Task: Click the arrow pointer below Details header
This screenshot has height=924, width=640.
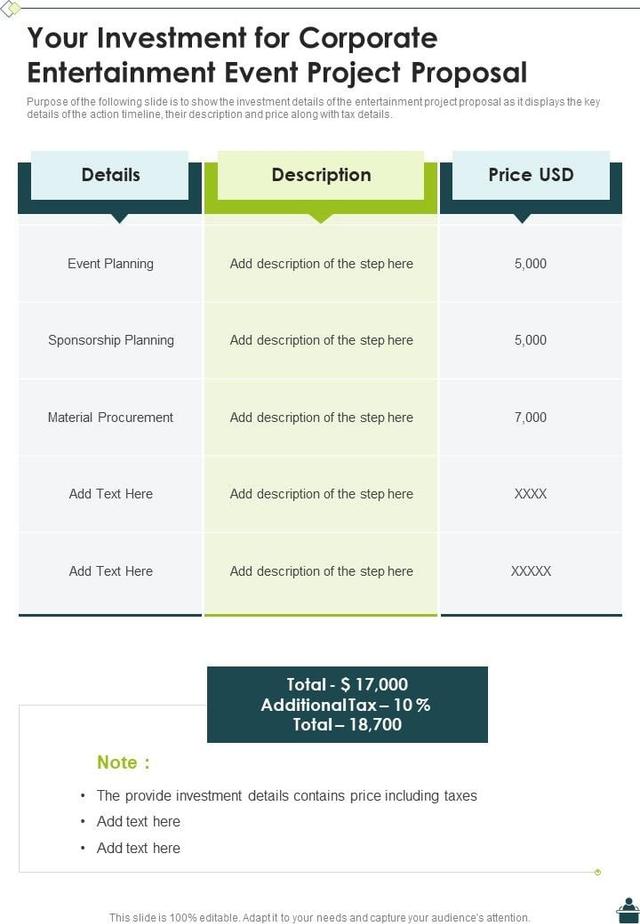Action: [120, 218]
